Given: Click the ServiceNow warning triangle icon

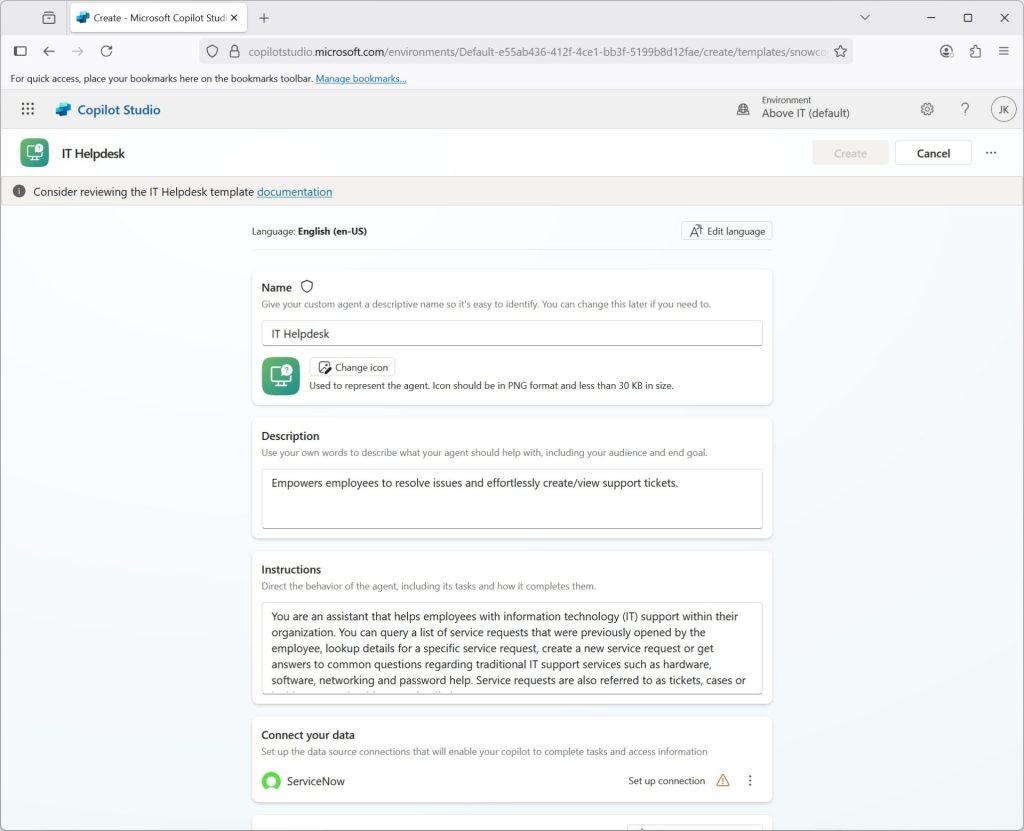Looking at the screenshot, I should click(x=723, y=781).
